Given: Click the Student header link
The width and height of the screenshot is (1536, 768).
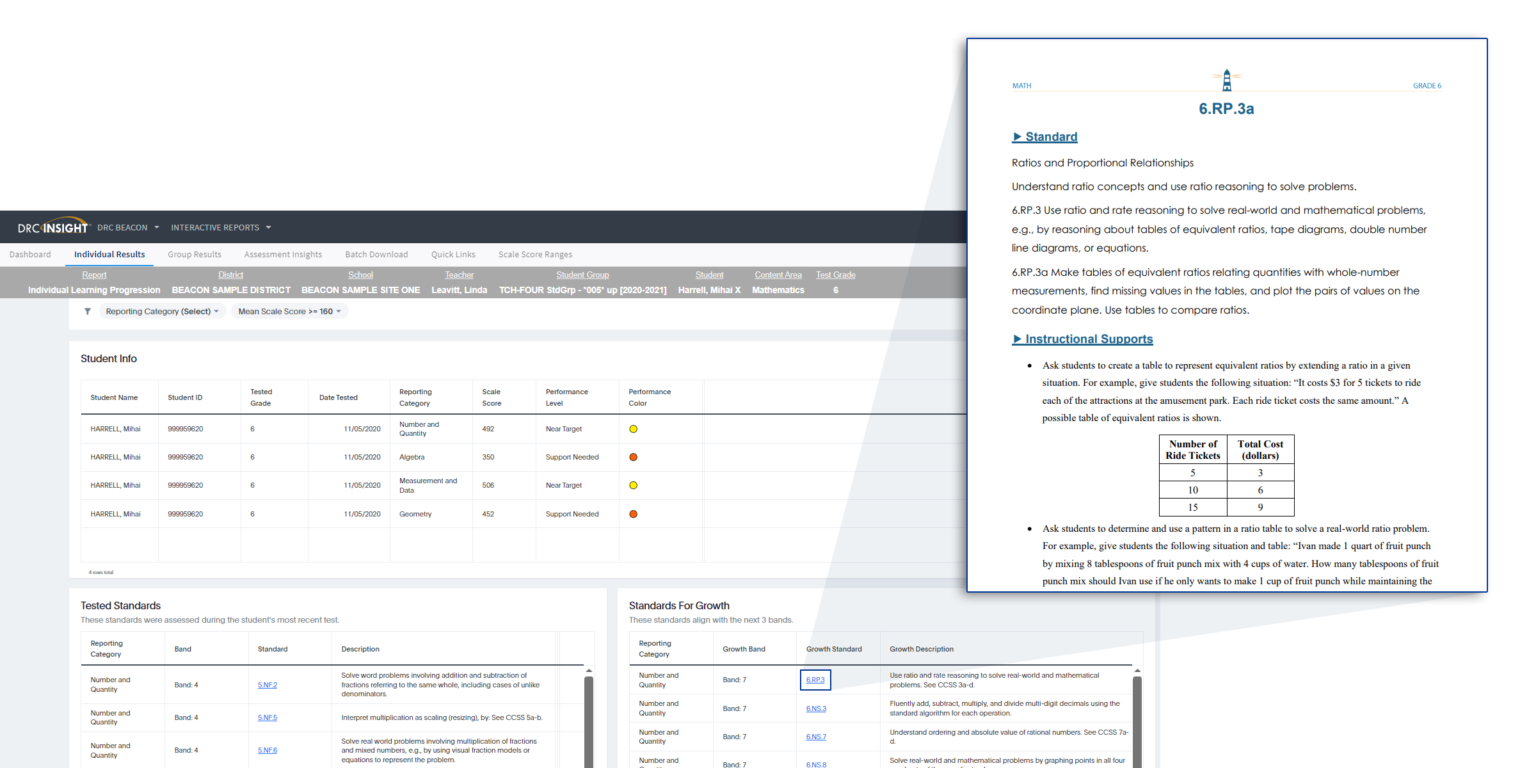Looking at the screenshot, I should pos(709,275).
